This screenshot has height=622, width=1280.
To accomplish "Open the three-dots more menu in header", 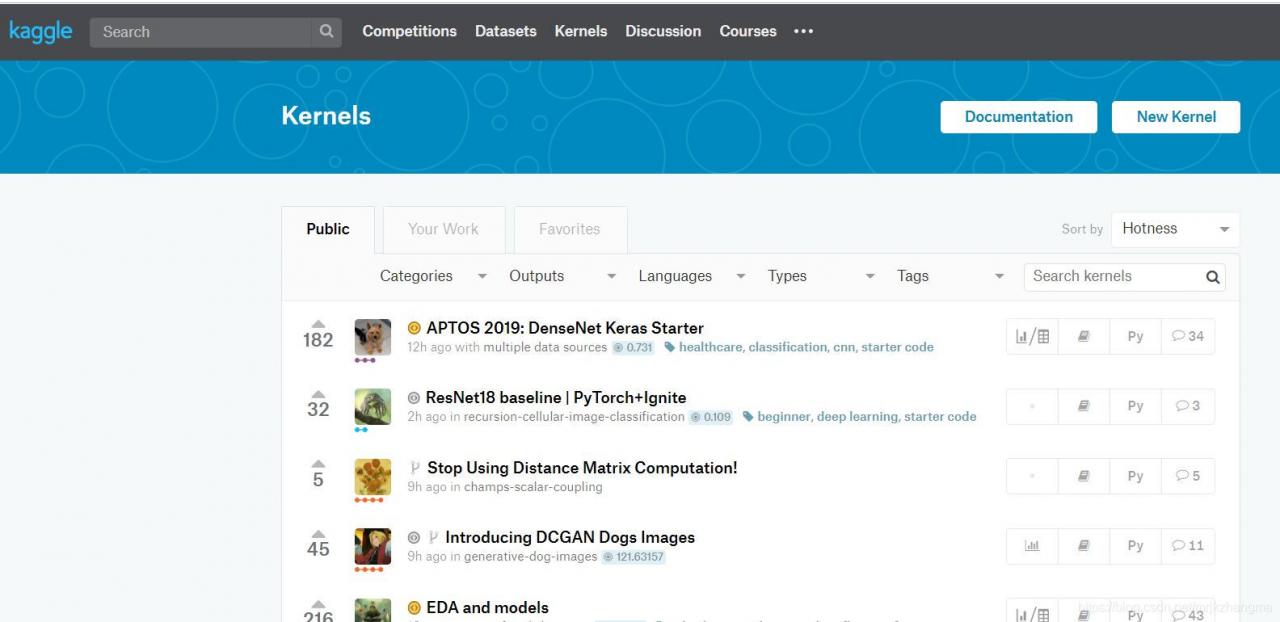I will tap(803, 31).
